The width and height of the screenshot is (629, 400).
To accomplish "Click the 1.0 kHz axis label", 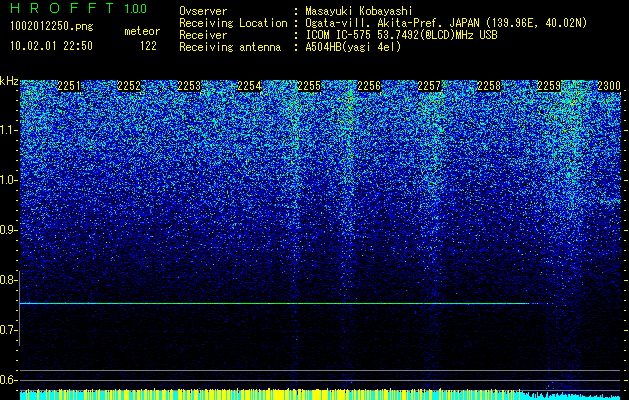I will (x=7, y=180).
